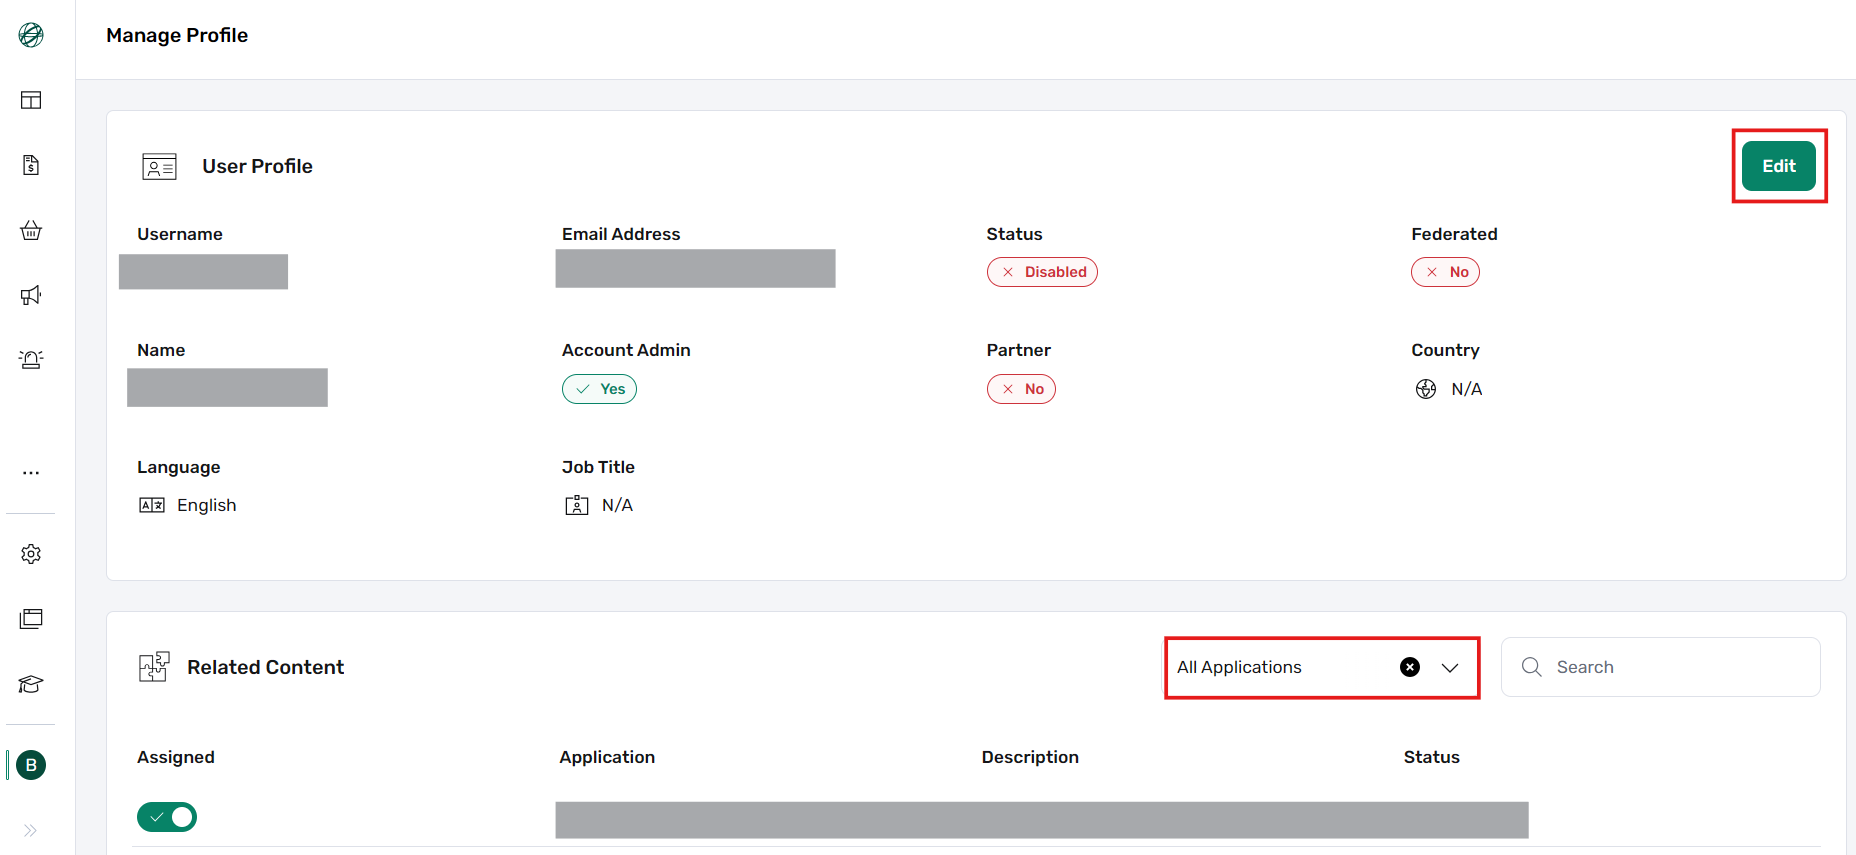Open the All Applications dropdown
The width and height of the screenshot is (1856, 855).
[1322, 667]
